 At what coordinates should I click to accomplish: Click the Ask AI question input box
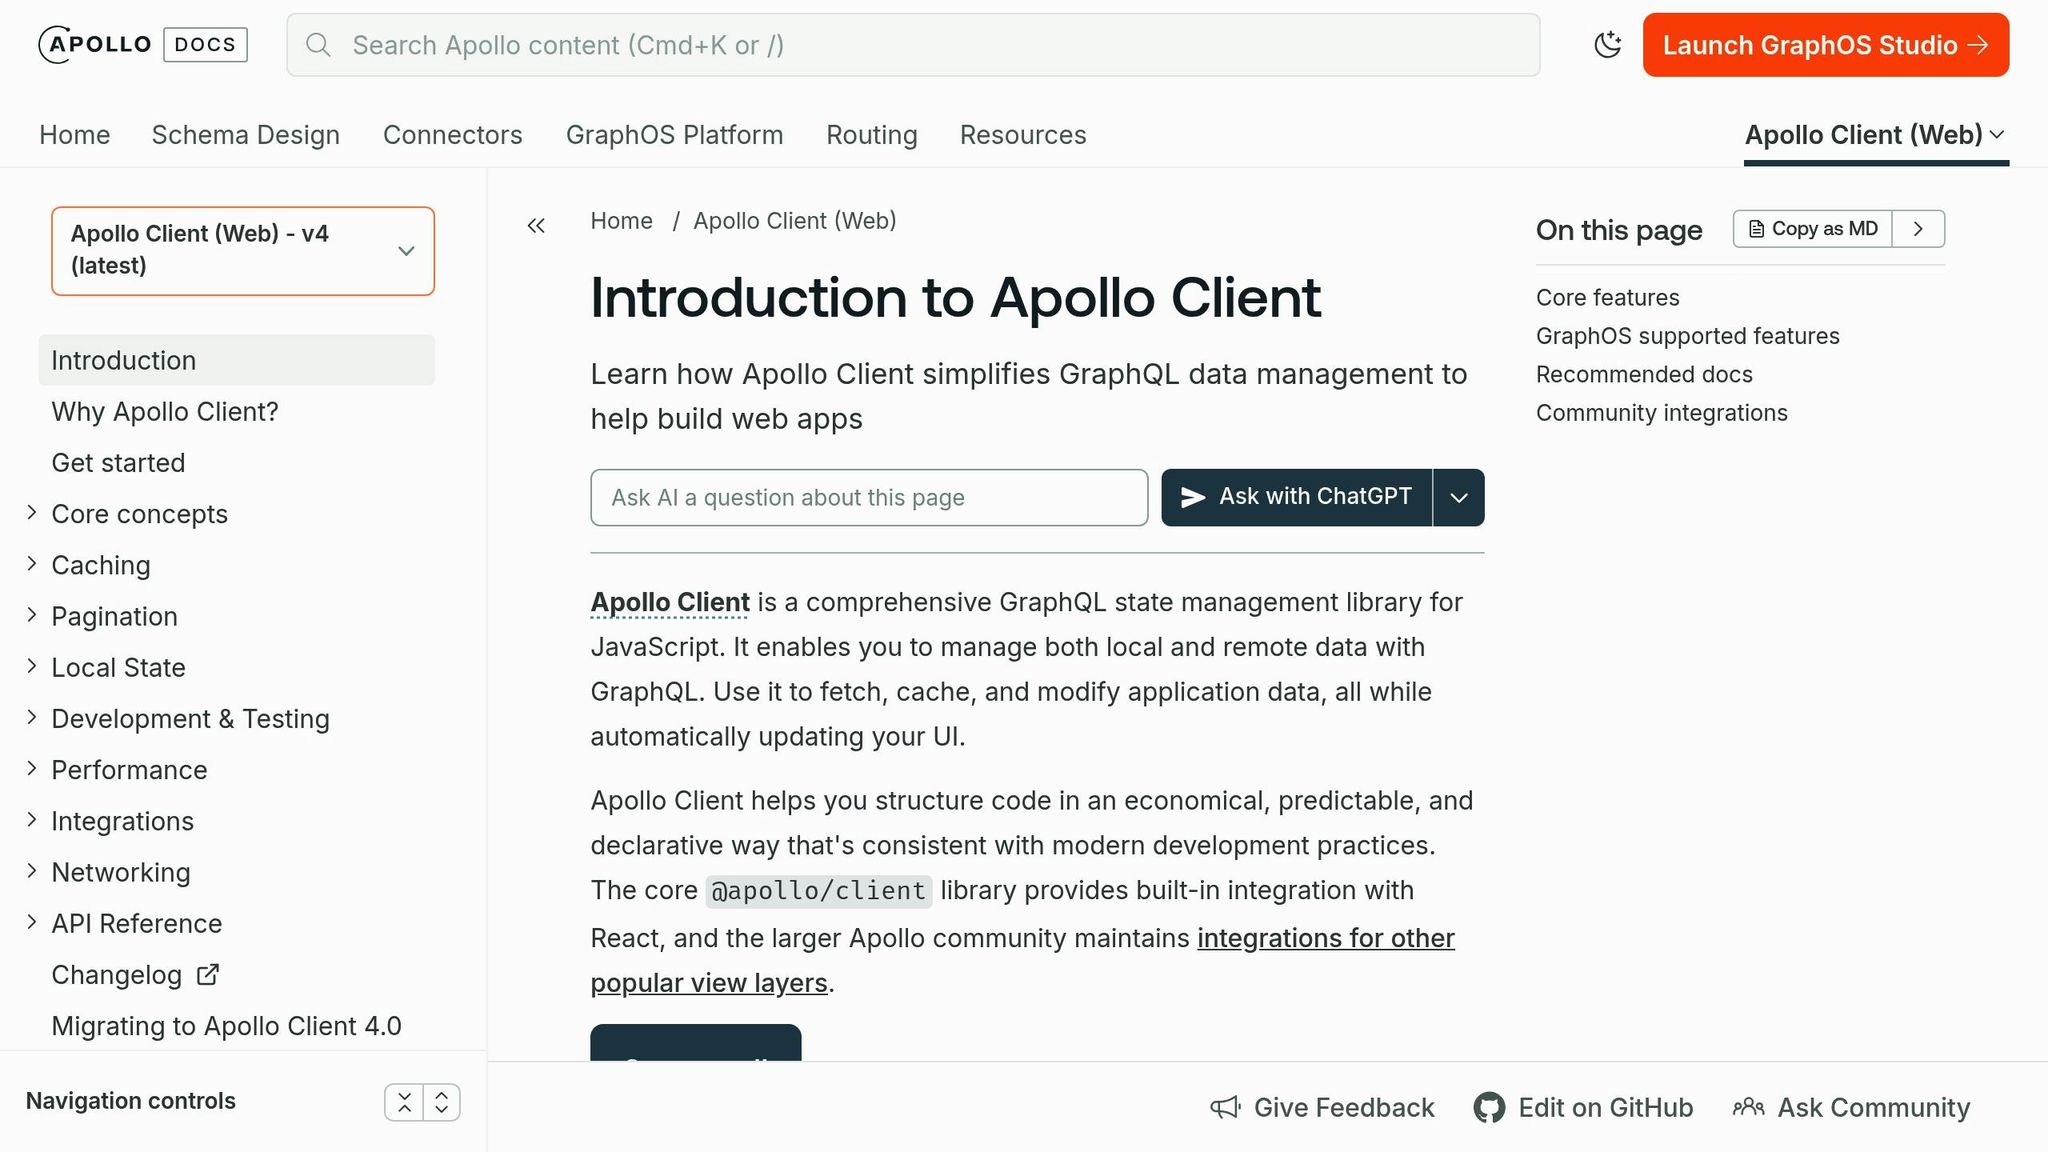click(868, 497)
